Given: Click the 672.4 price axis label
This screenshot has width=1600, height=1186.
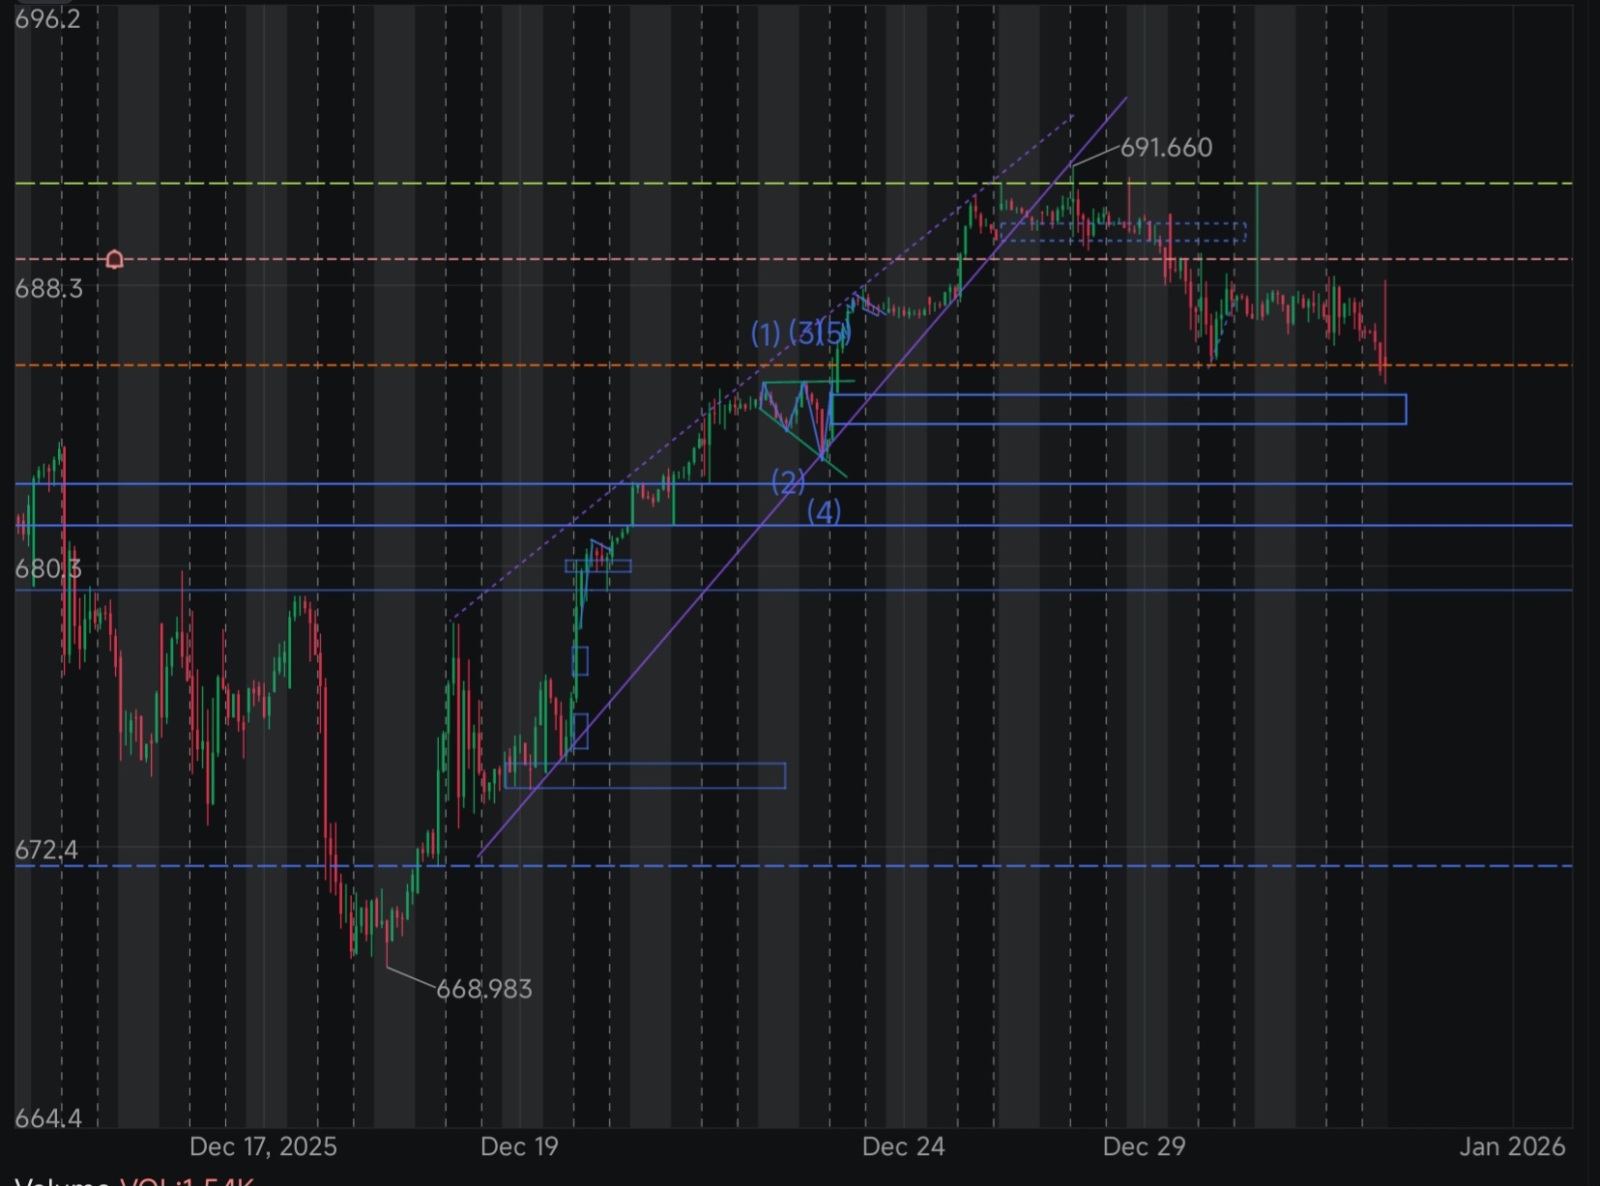Looking at the screenshot, I should click(46, 850).
